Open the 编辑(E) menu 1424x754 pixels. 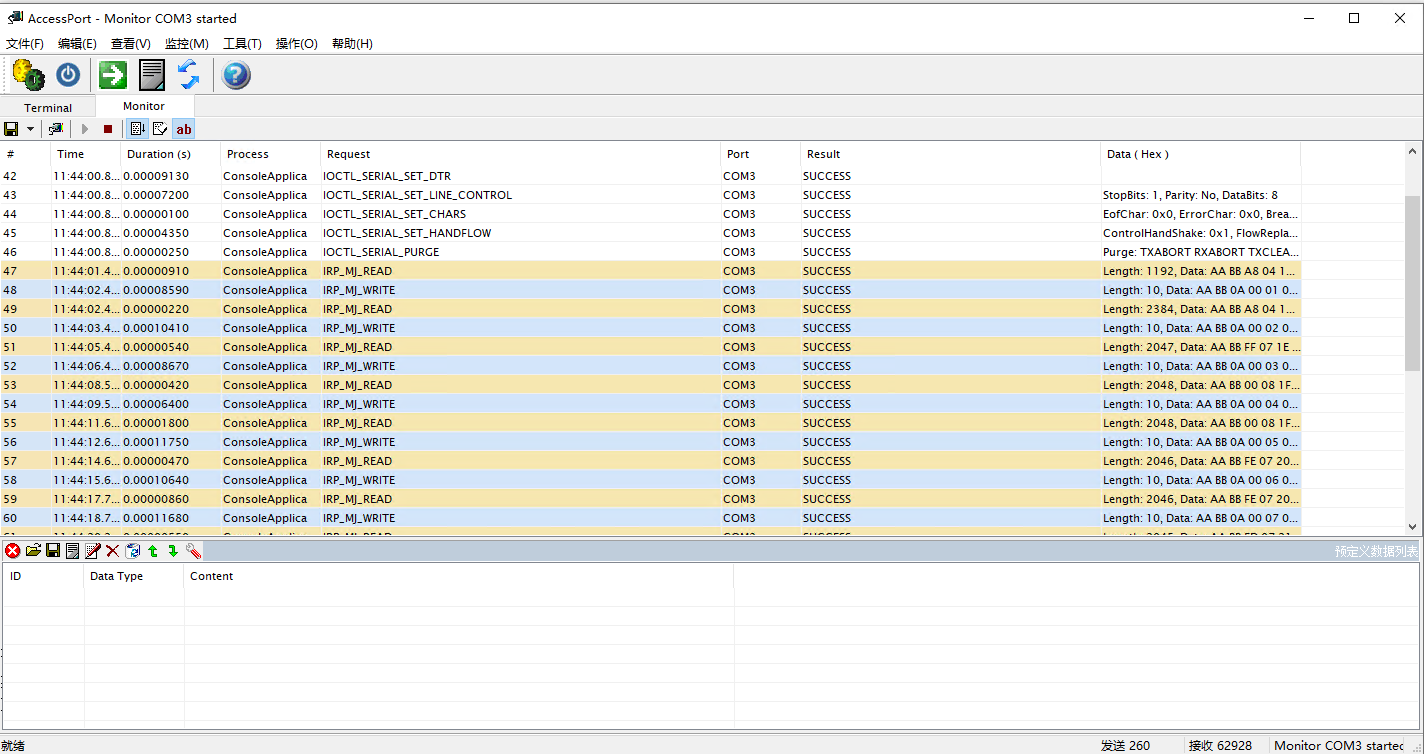pos(77,44)
